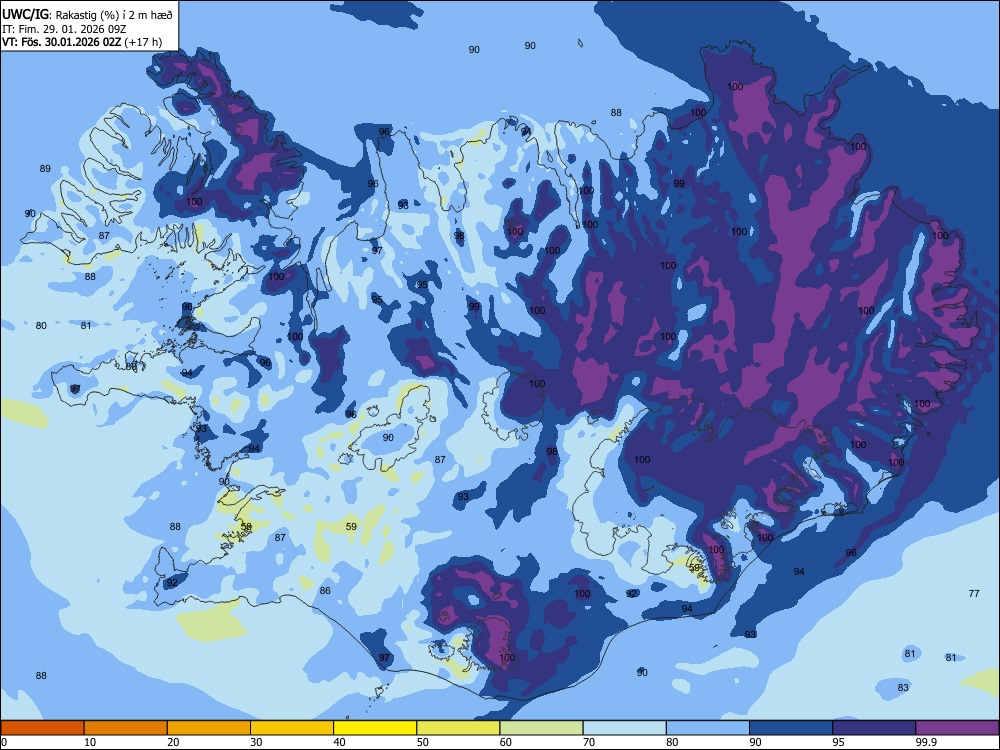The height and width of the screenshot is (750, 1000).
Task: Click the legend label '10'
Action: pyautogui.click(x=91, y=742)
